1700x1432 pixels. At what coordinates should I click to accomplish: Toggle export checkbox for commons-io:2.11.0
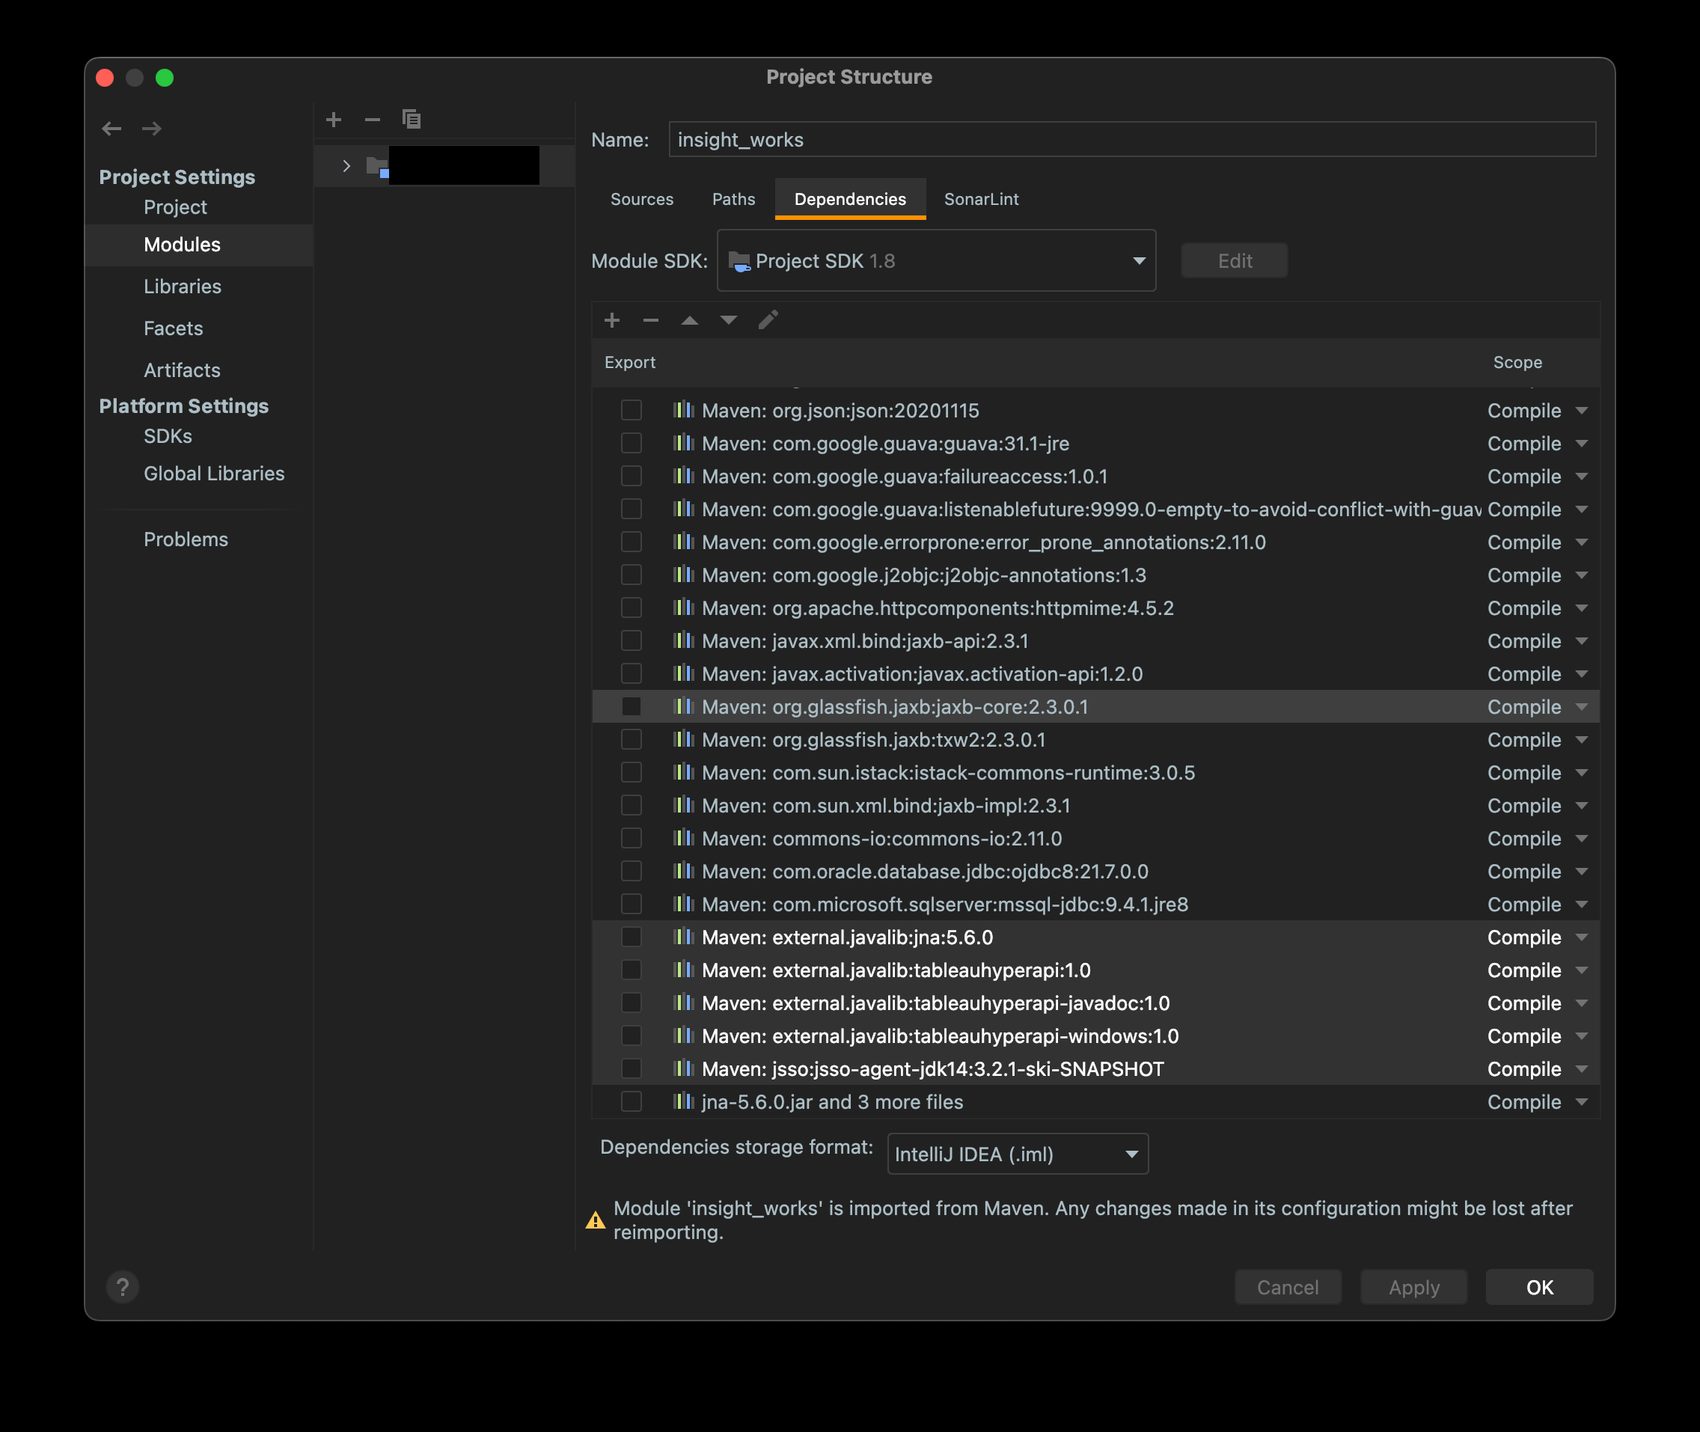point(631,838)
